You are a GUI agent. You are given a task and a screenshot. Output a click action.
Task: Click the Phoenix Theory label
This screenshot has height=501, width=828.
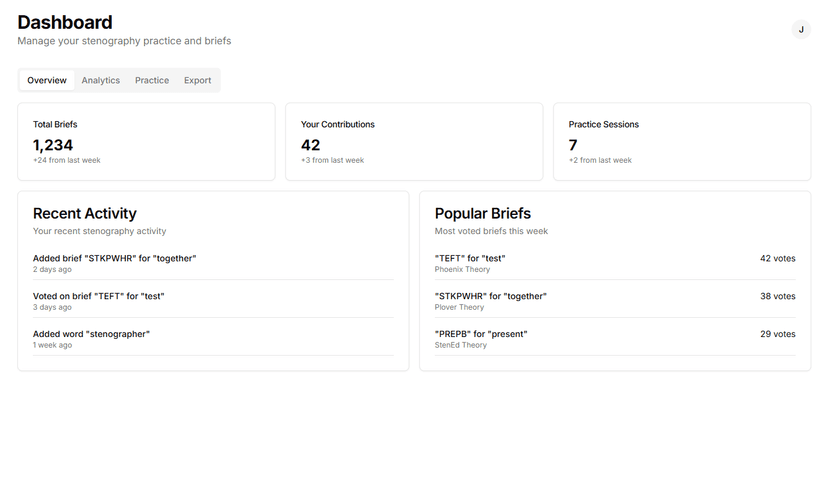click(462, 269)
